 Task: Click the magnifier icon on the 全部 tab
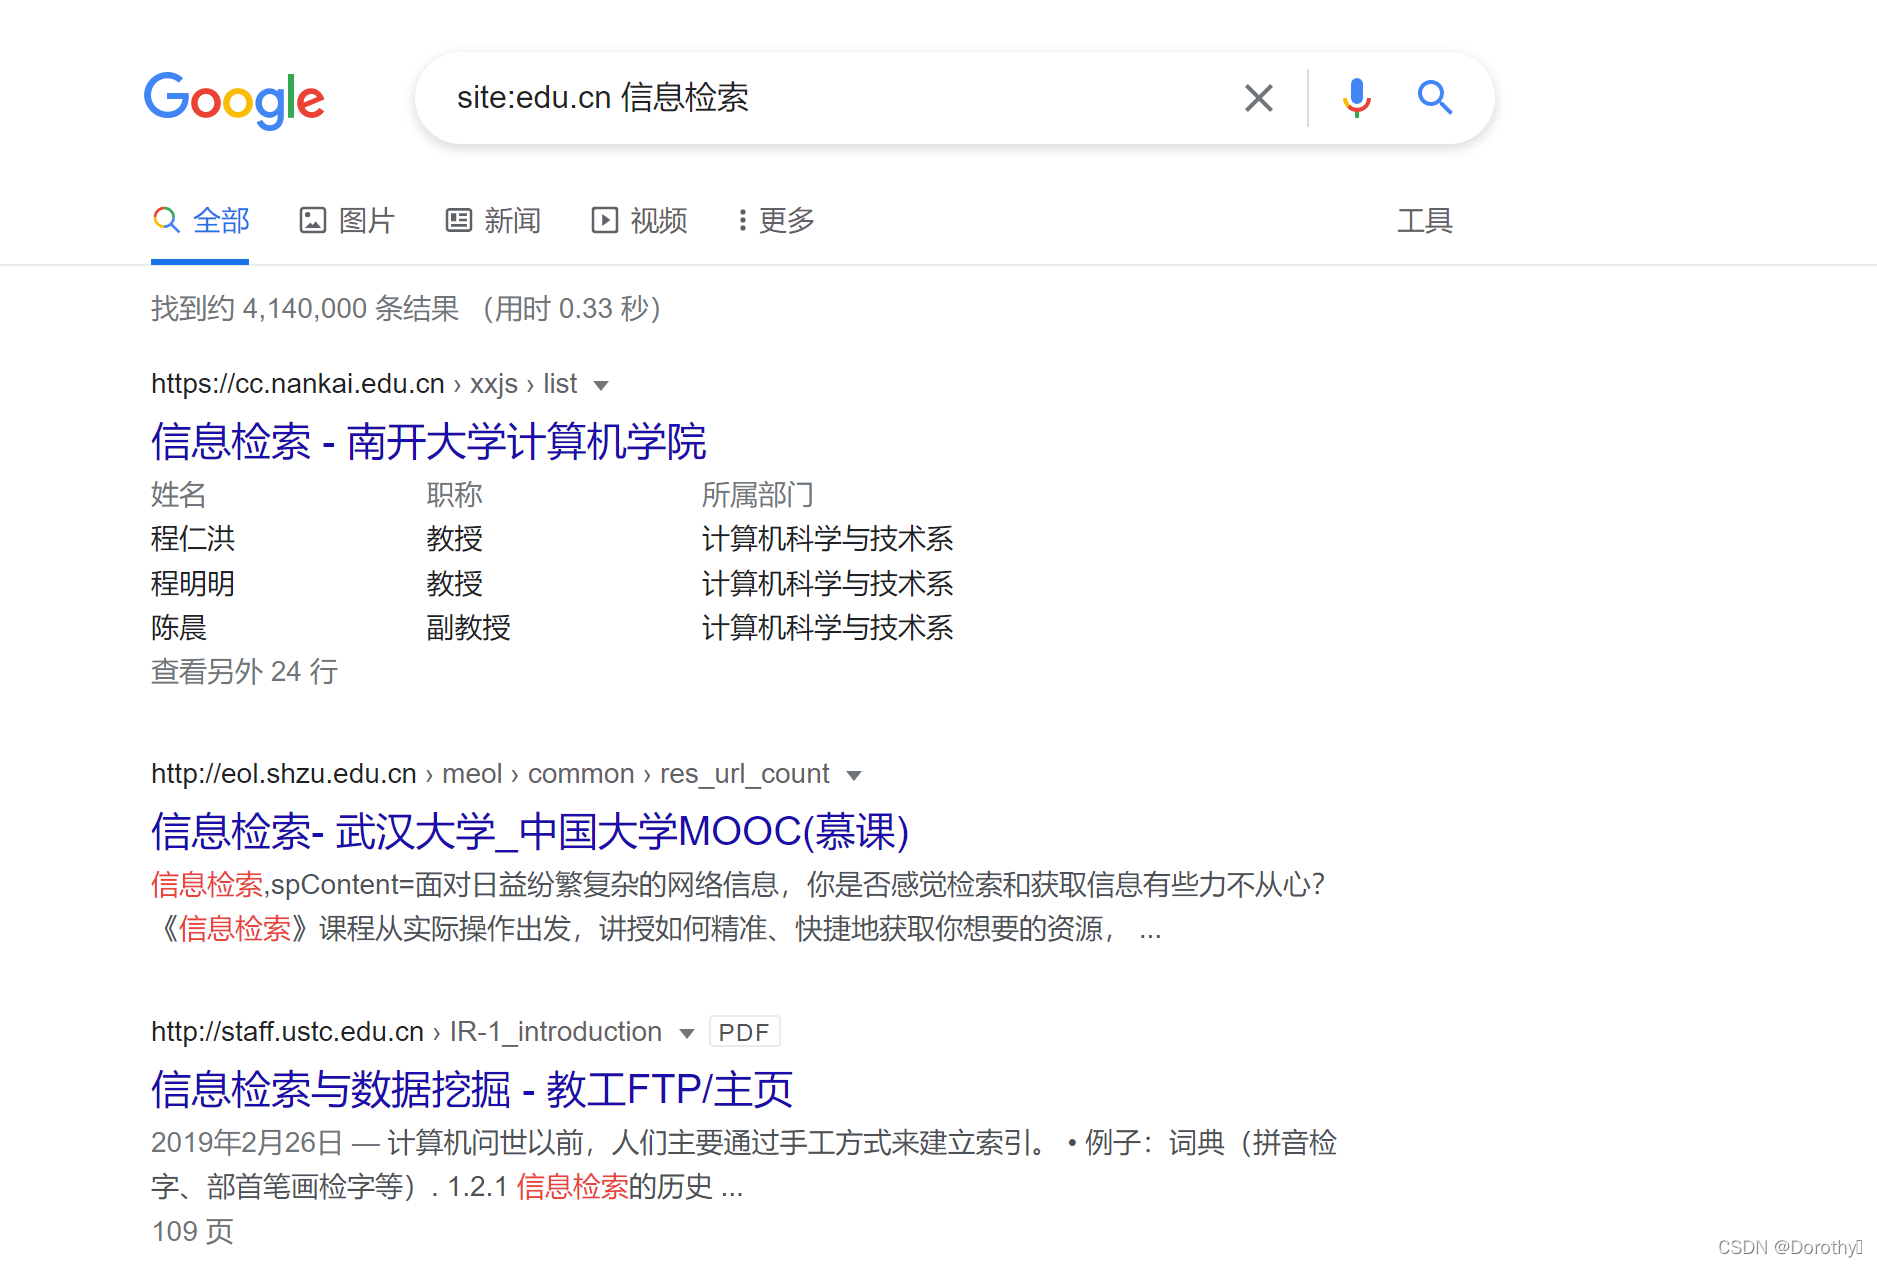coord(166,220)
